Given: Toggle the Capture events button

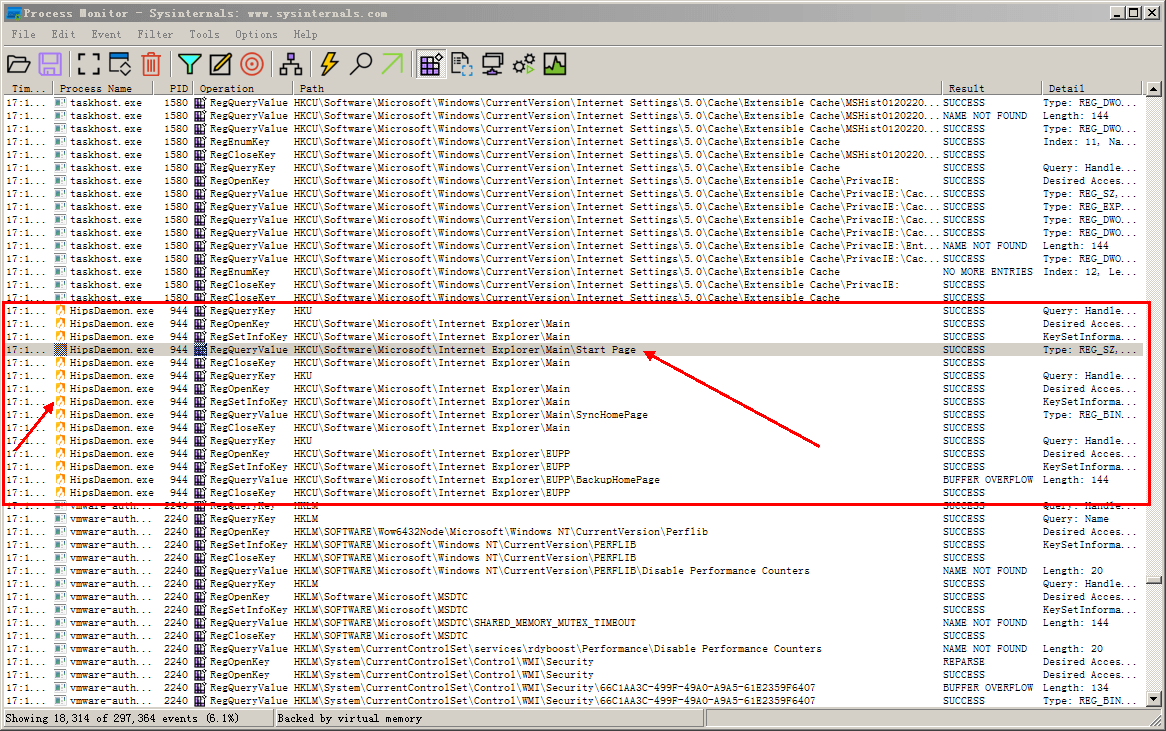Looking at the screenshot, I should (x=89, y=65).
